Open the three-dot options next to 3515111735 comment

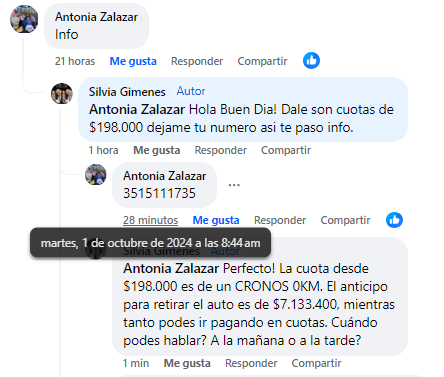tap(234, 185)
